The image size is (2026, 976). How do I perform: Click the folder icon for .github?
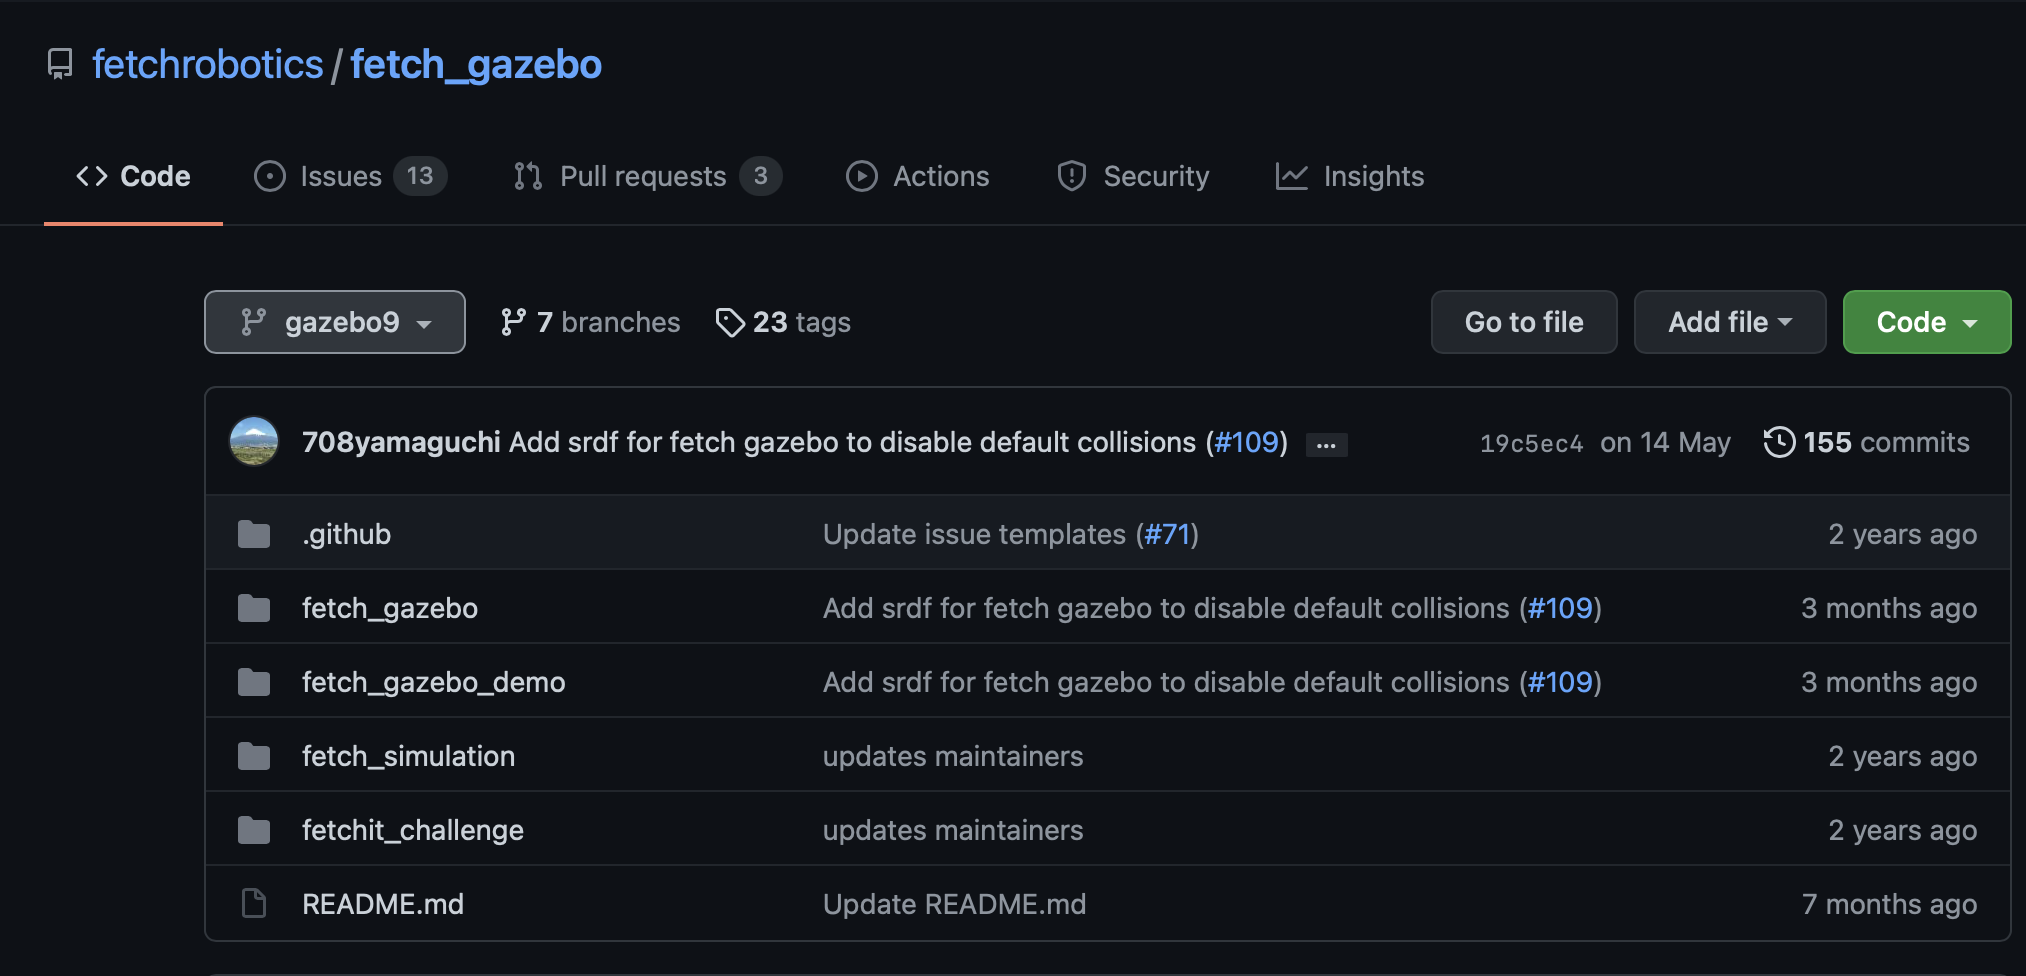click(x=254, y=534)
